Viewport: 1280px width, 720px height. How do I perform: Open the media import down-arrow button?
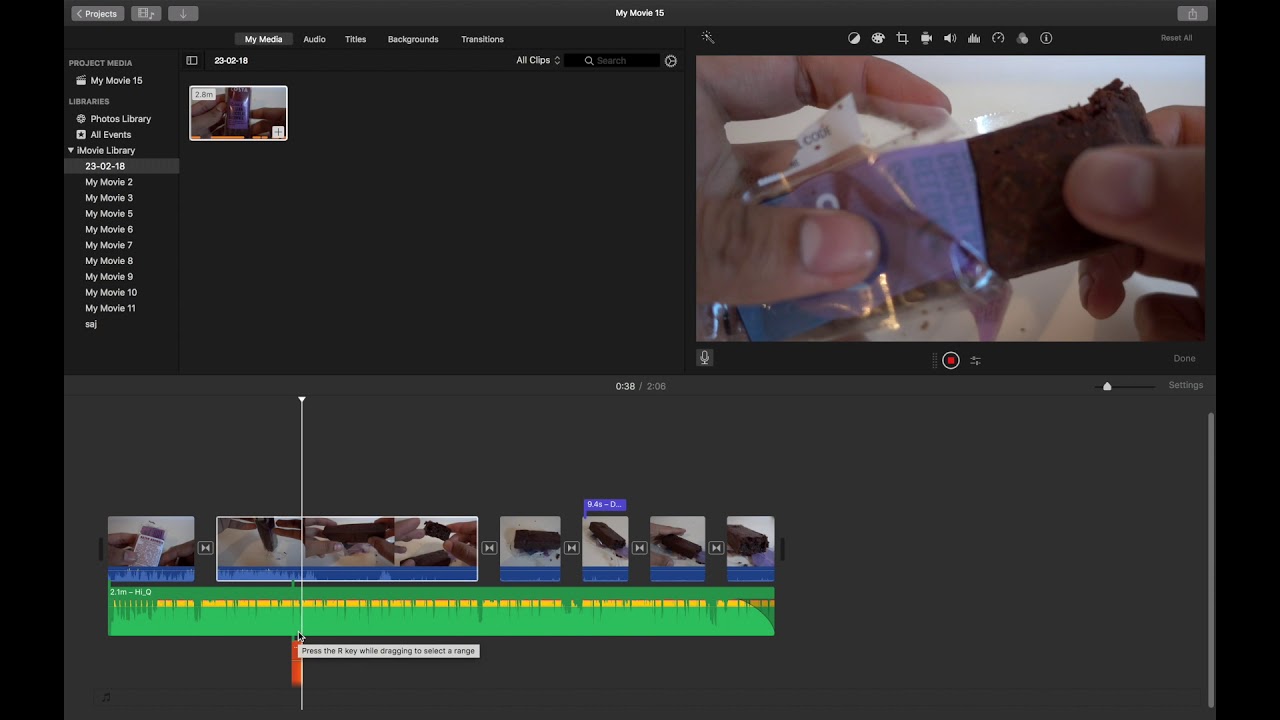(x=183, y=13)
